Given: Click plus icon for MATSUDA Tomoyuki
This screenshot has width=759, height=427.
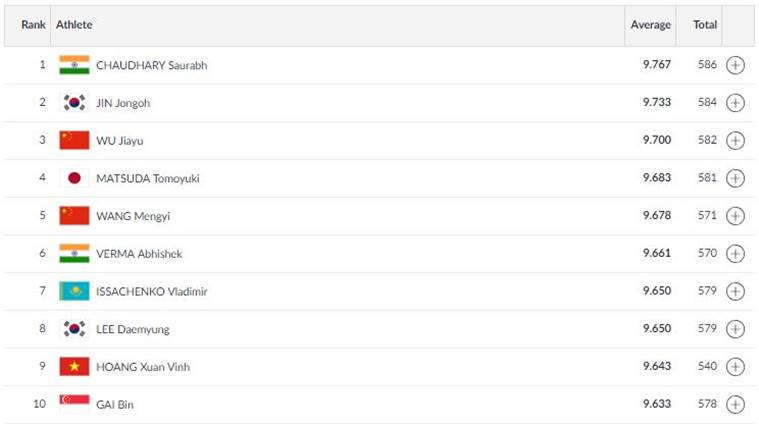Looking at the screenshot, I should pos(735,178).
